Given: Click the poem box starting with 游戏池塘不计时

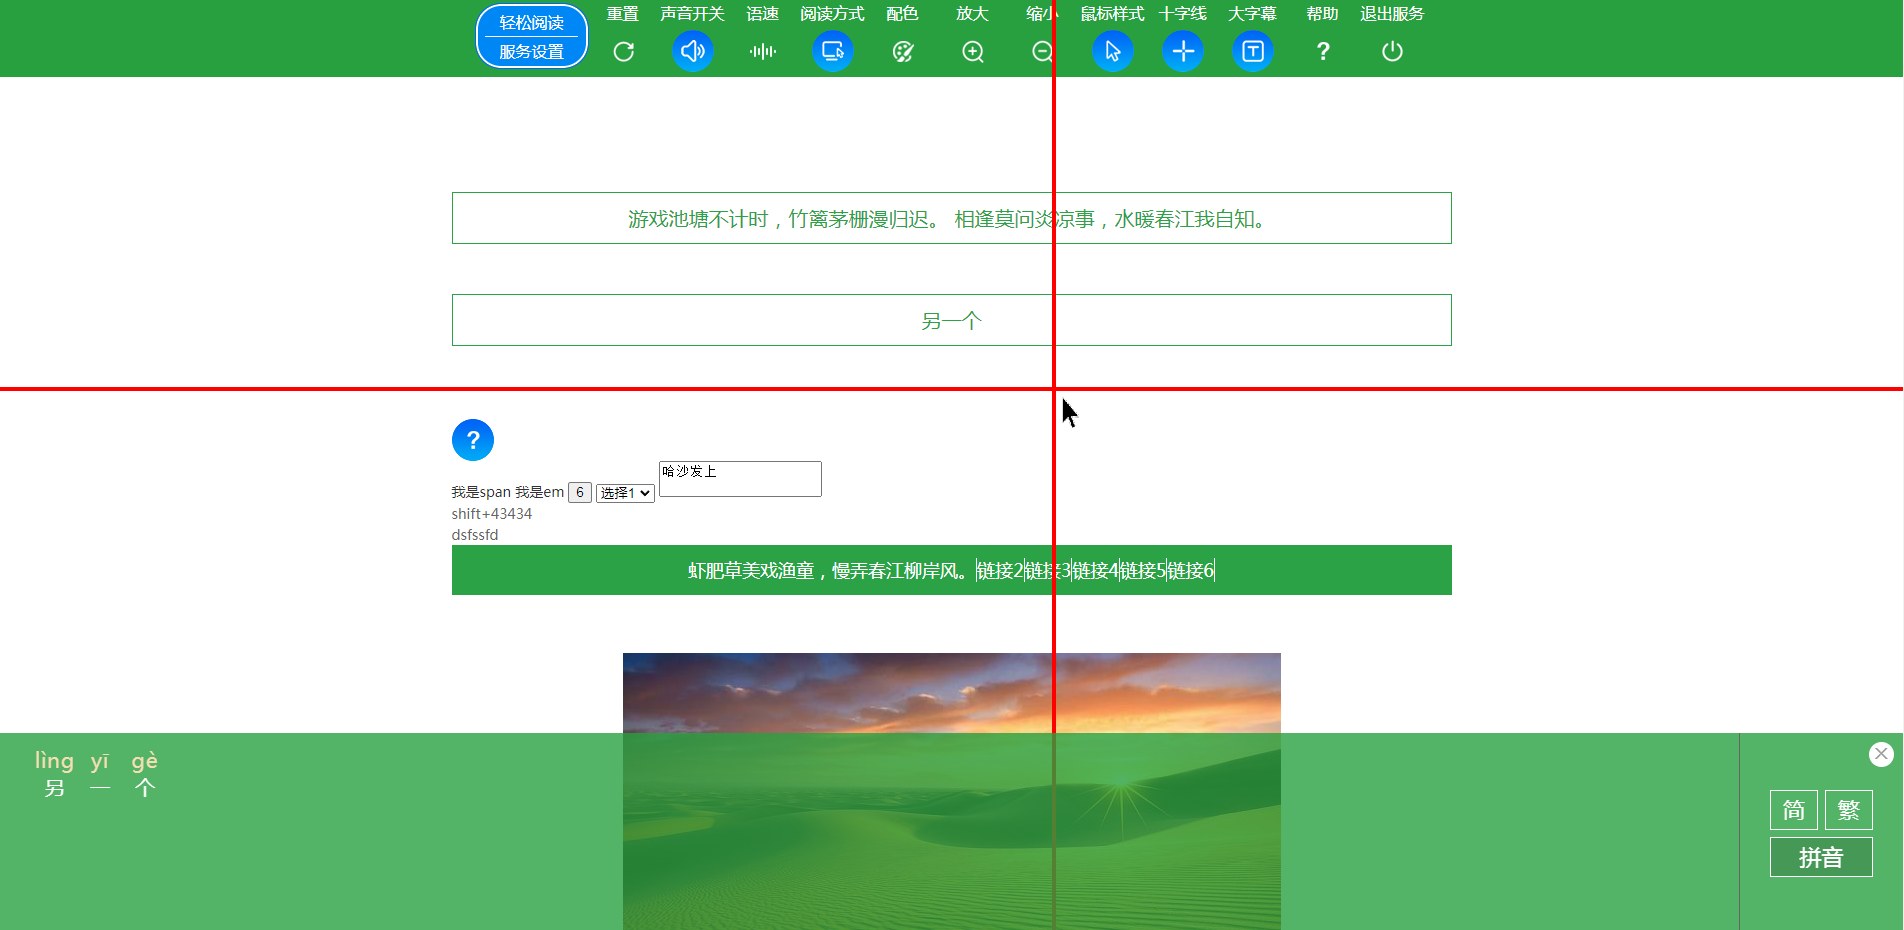Looking at the screenshot, I should [x=952, y=218].
